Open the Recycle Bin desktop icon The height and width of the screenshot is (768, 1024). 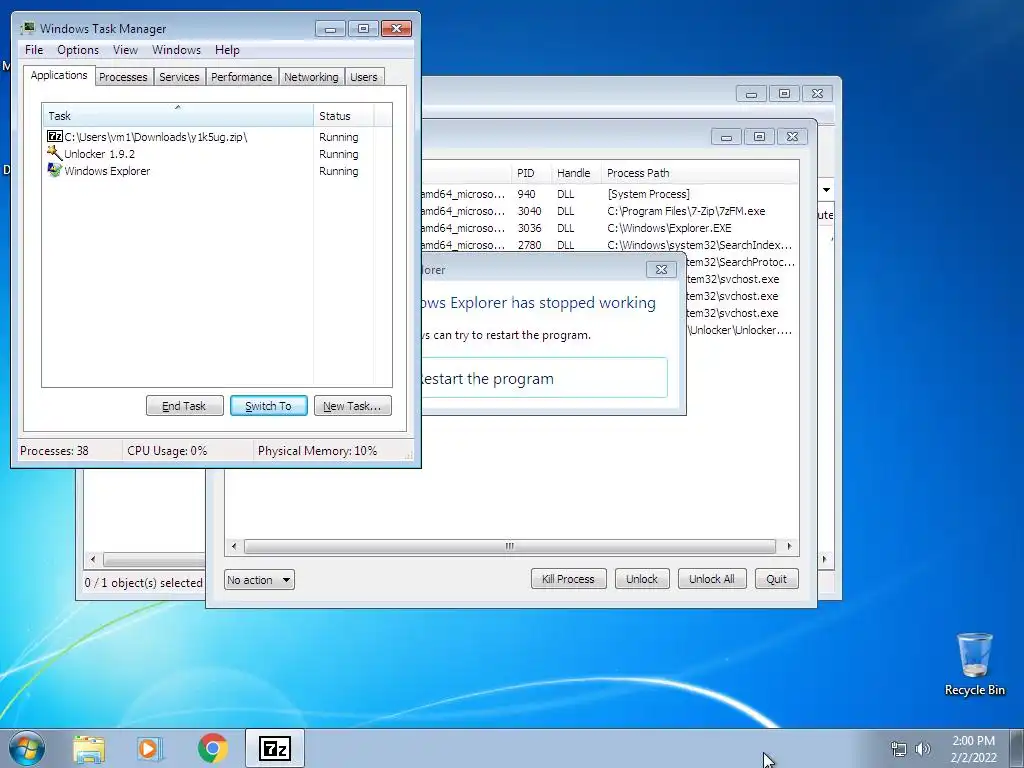[974, 664]
